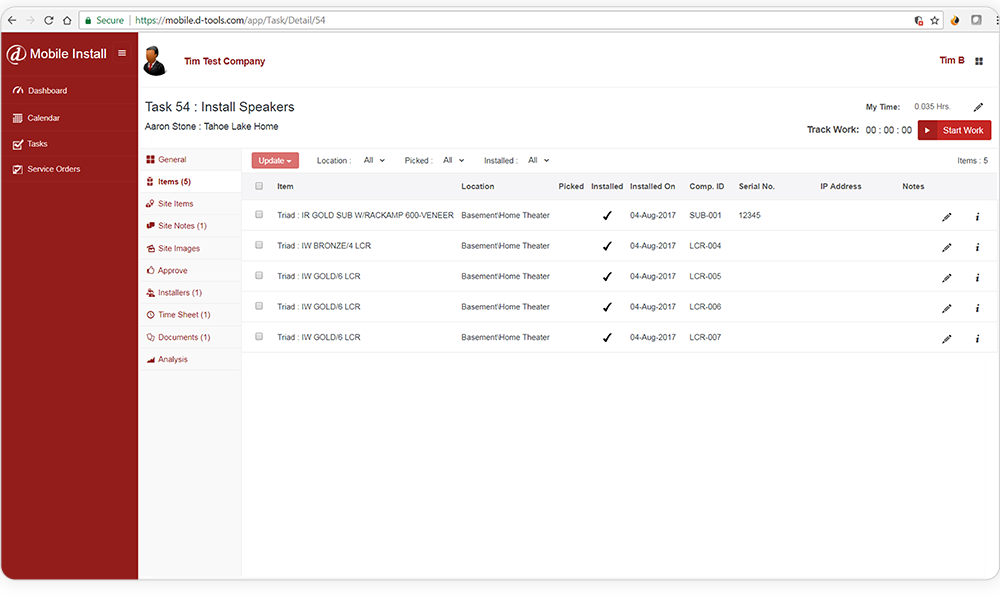
Task: Open the Update dropdown button
Action: tap(275, 161)
